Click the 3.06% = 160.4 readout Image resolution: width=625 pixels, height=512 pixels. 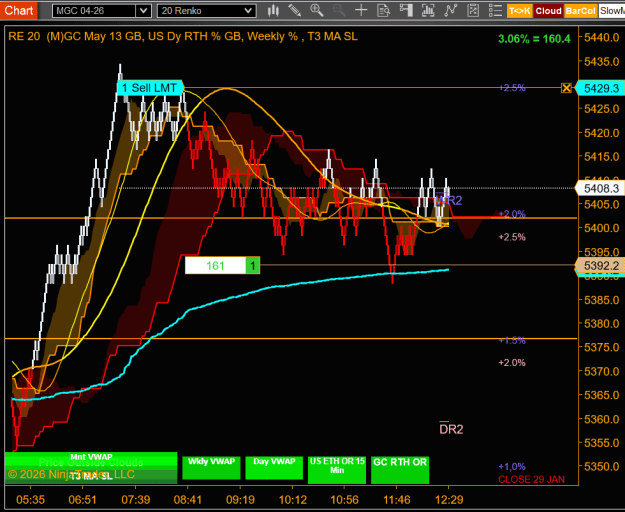(x=534, y=39)
